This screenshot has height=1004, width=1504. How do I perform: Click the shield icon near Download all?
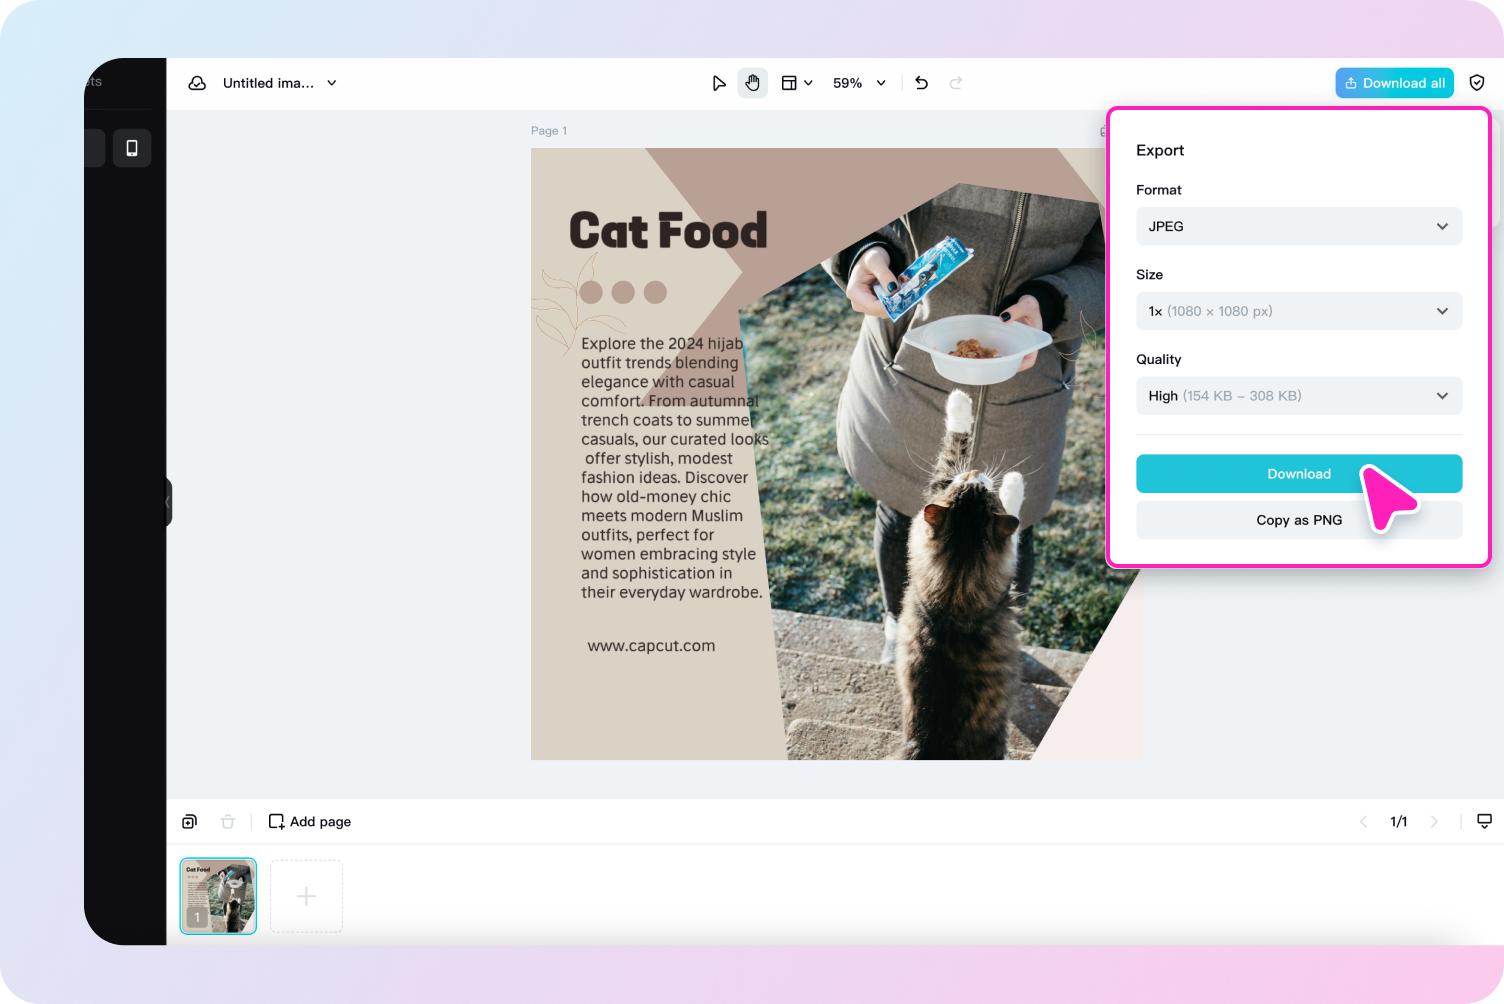(x=1477, y=82)
